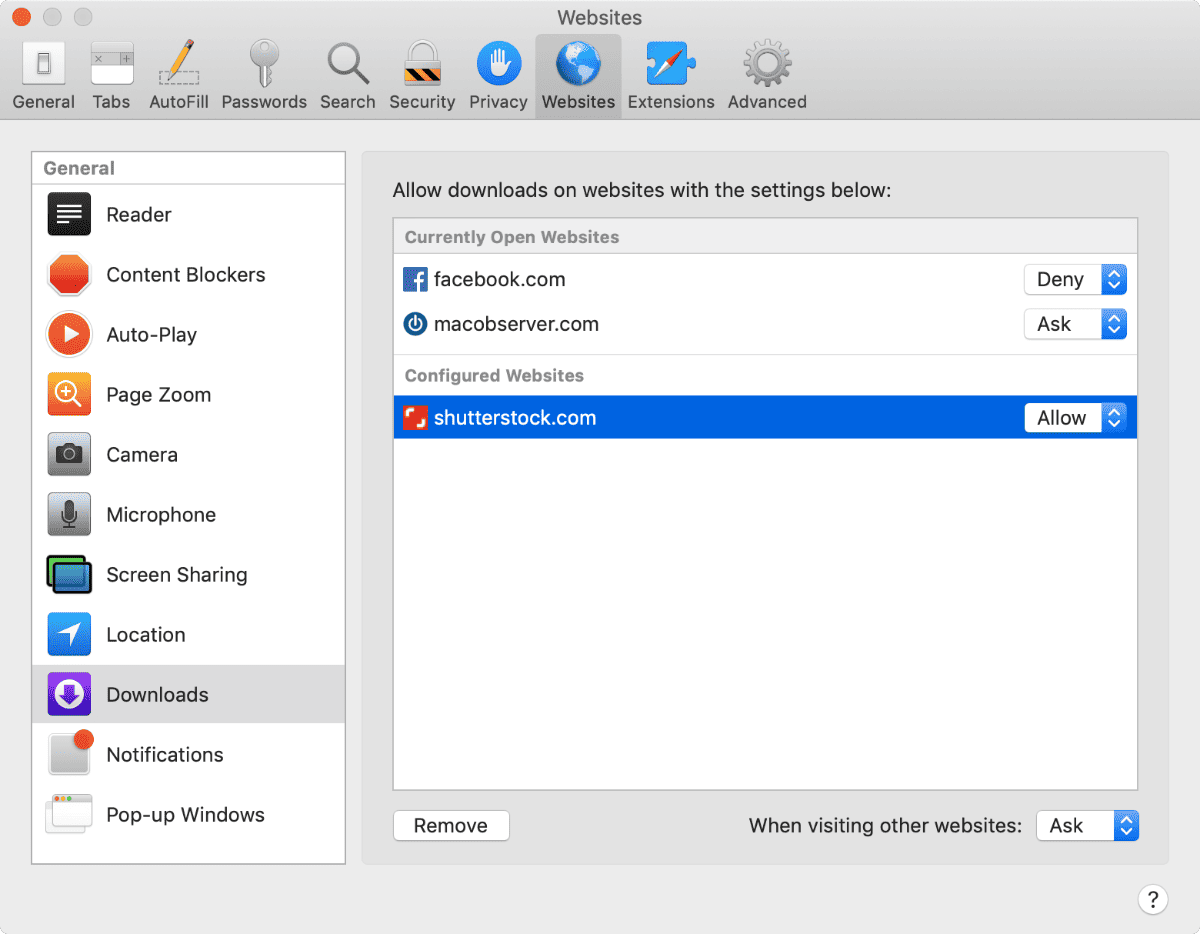The width and height of the screenshot is (1200, 934).
Task: Open the Privacy hand icon pane
Action: click(x=498, y=76)
